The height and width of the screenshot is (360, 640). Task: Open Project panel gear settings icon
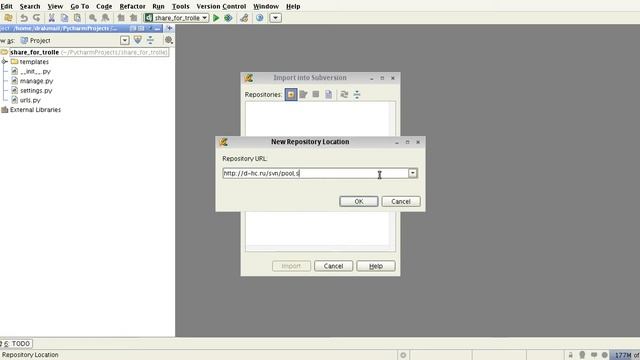tap(168, 40)
